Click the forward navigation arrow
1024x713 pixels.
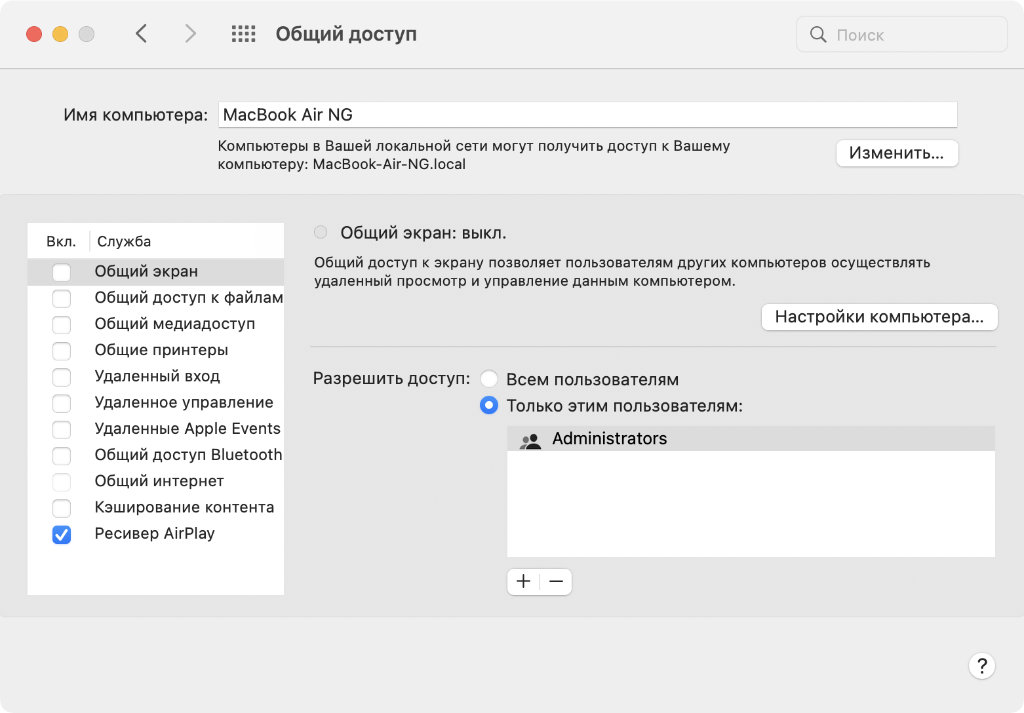tap(190, 34)
